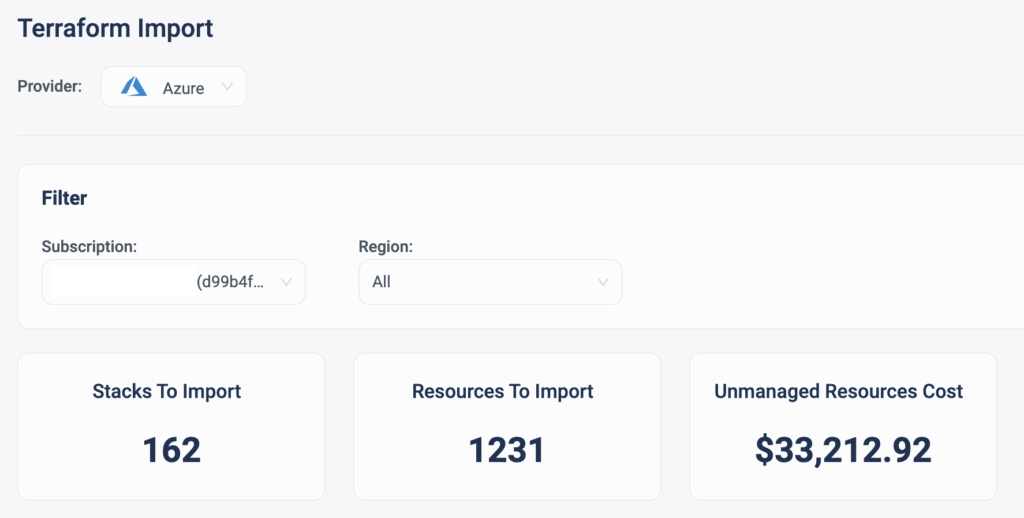Viewport: 1024px width, 518px height.
Task: Click the cost value $33,212.92
Action: coord(843,450)
